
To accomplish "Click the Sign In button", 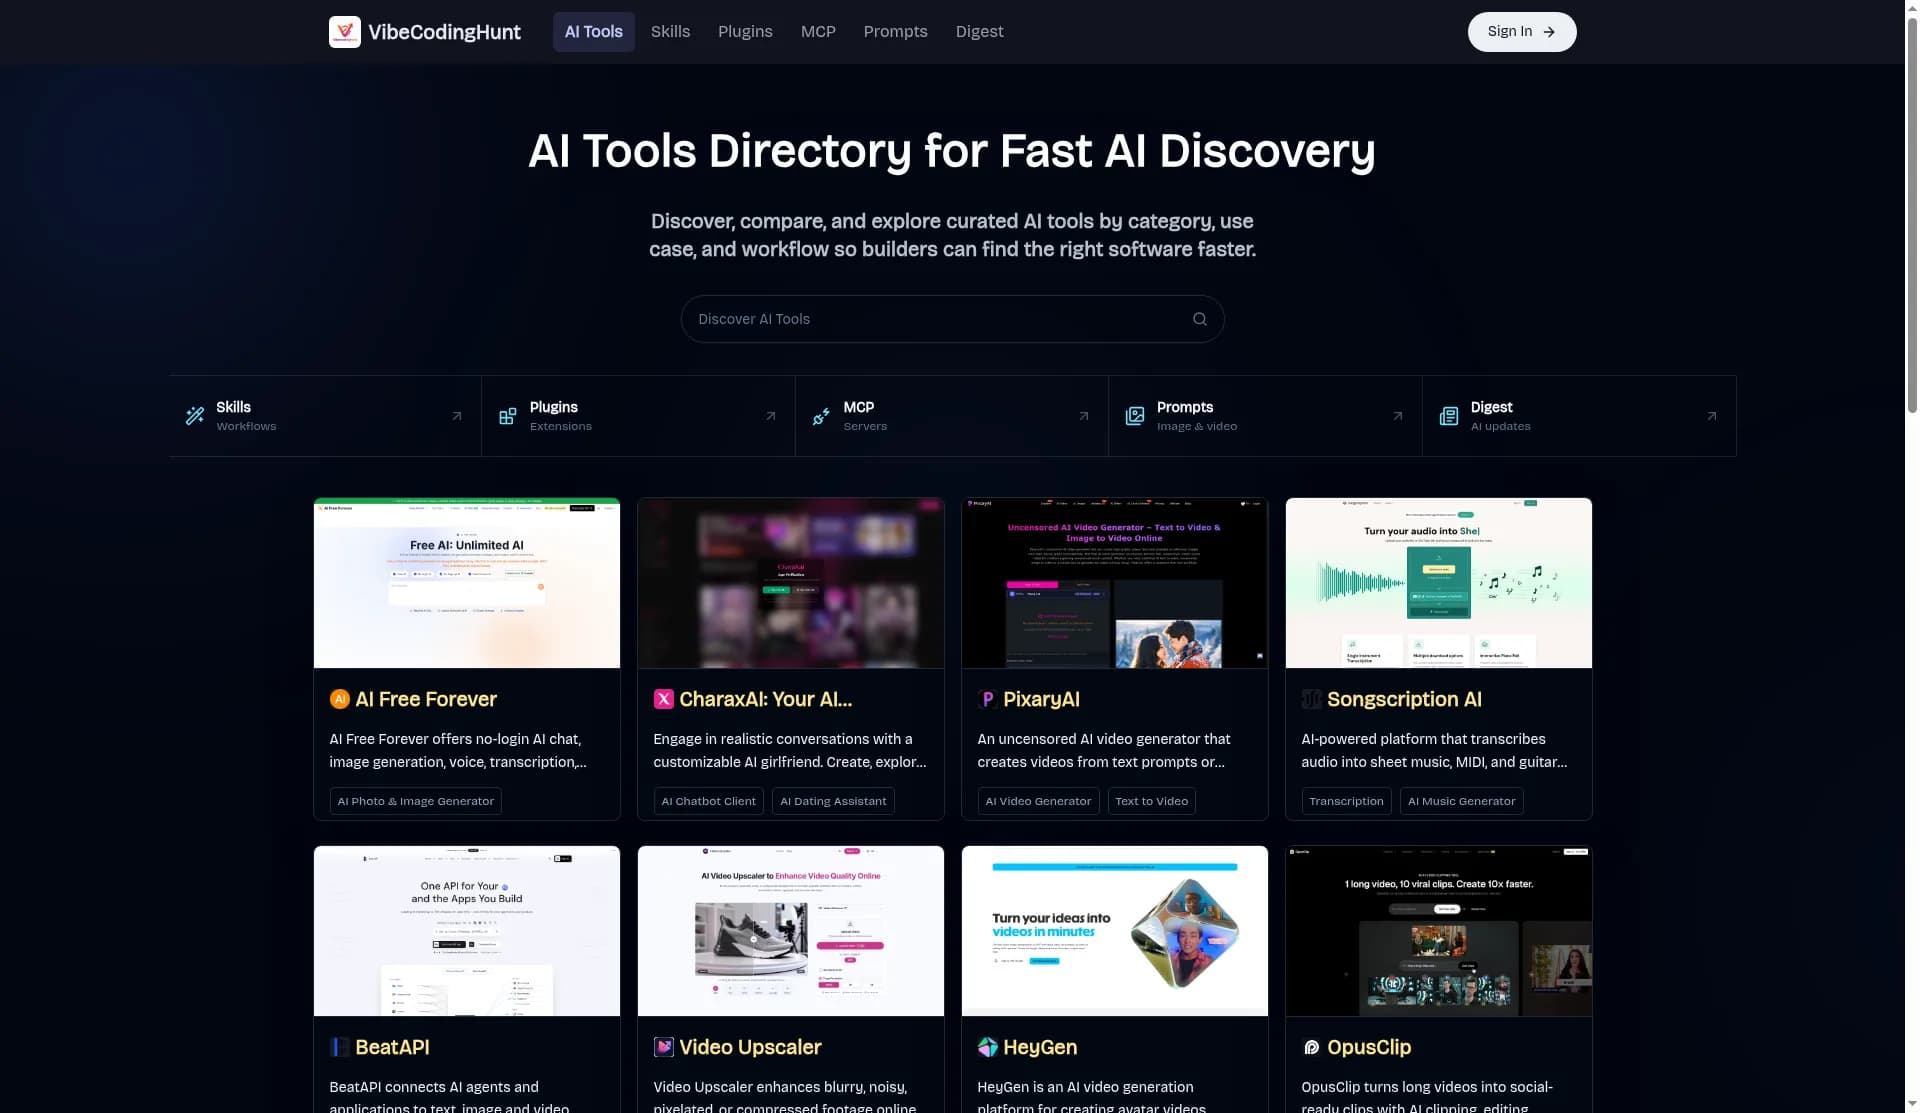I will [1521, 32].
